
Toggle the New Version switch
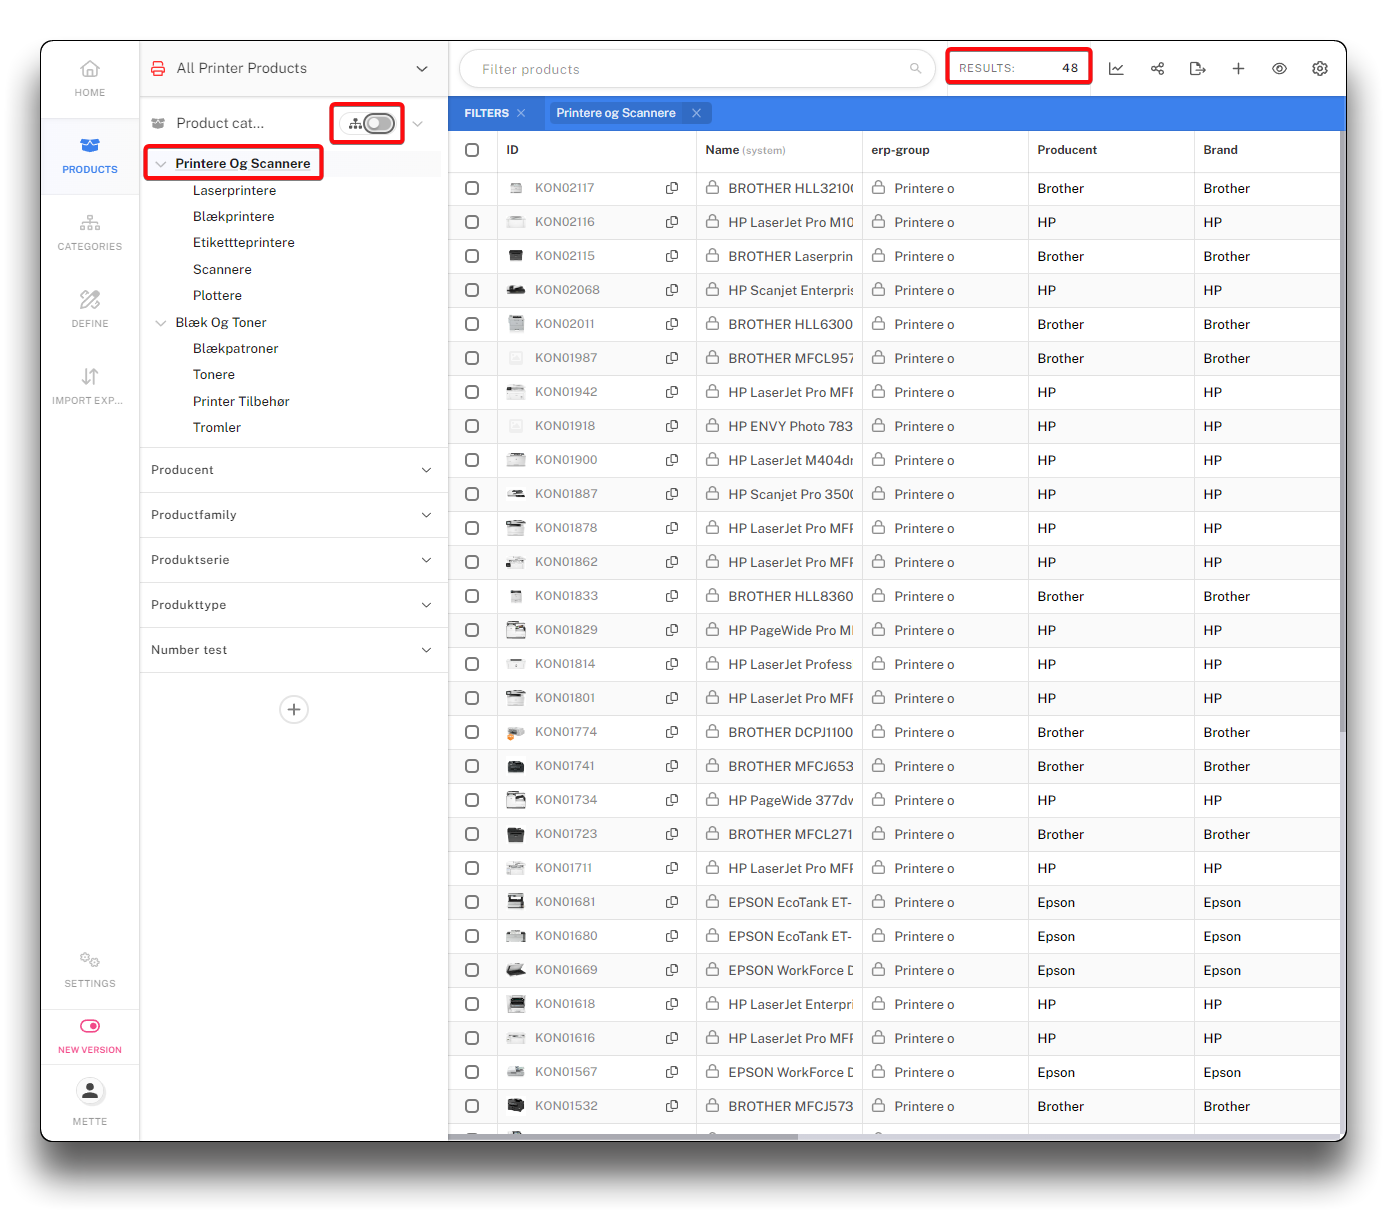point(90,1026)
